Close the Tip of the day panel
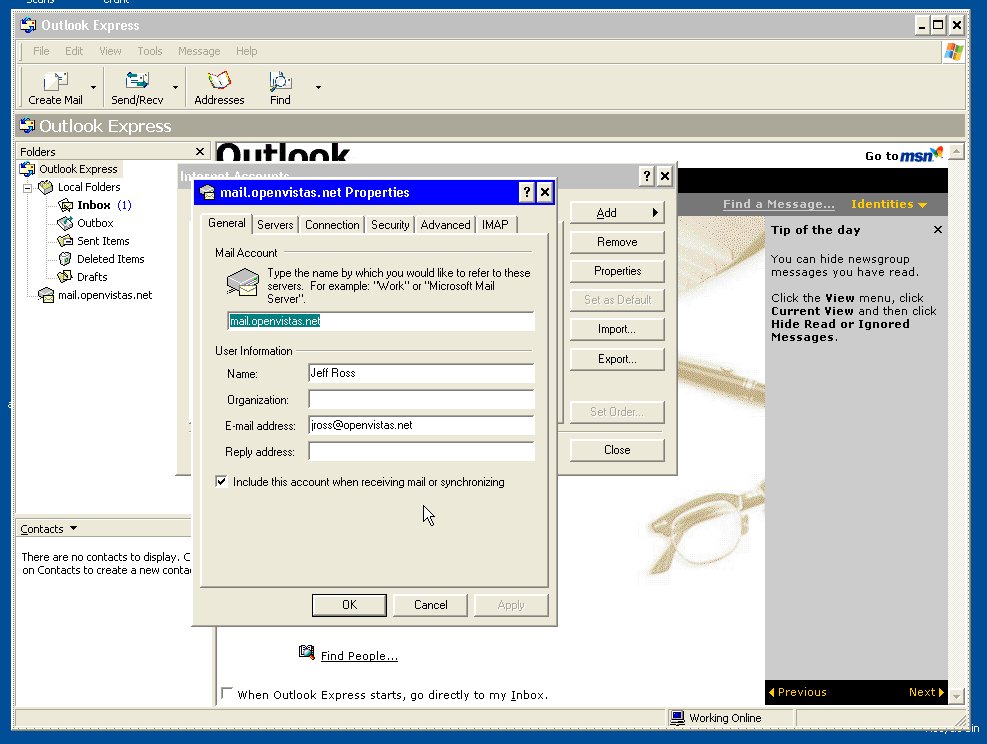The image size is (987, 744). coord(938,230)
